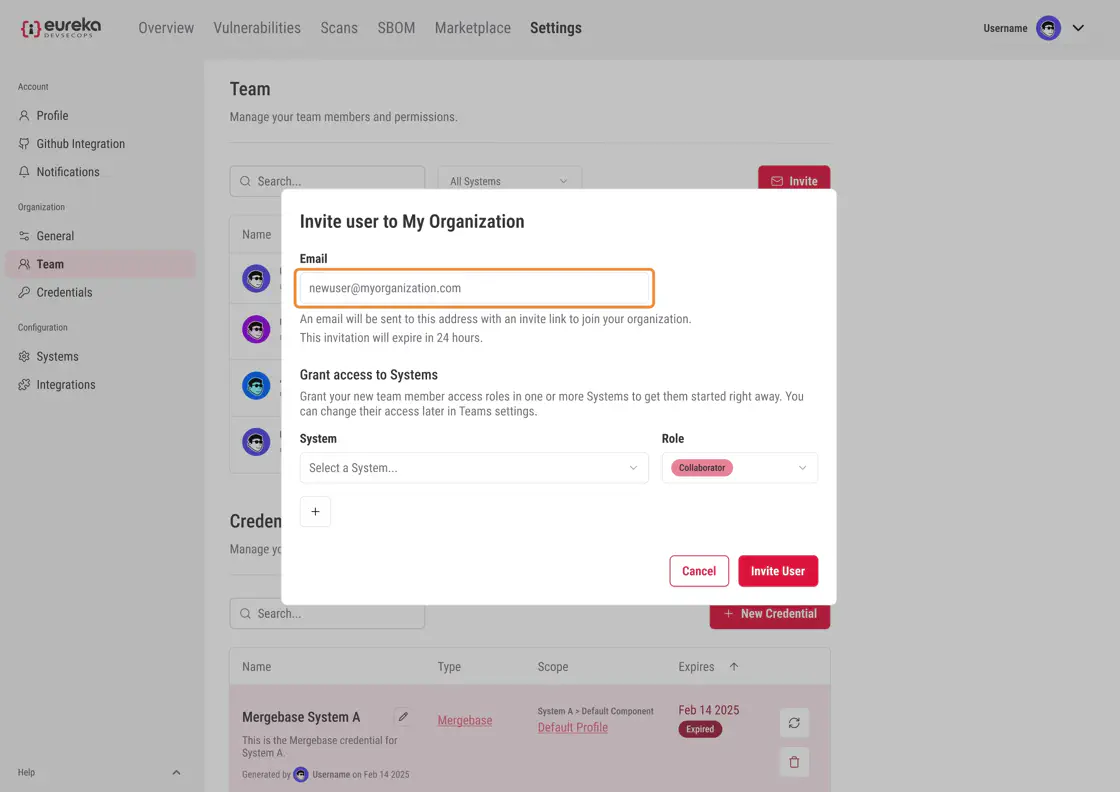Follow the Default Profile link
The height and width of the screenshot is (792, 1120).
point(572,727)
